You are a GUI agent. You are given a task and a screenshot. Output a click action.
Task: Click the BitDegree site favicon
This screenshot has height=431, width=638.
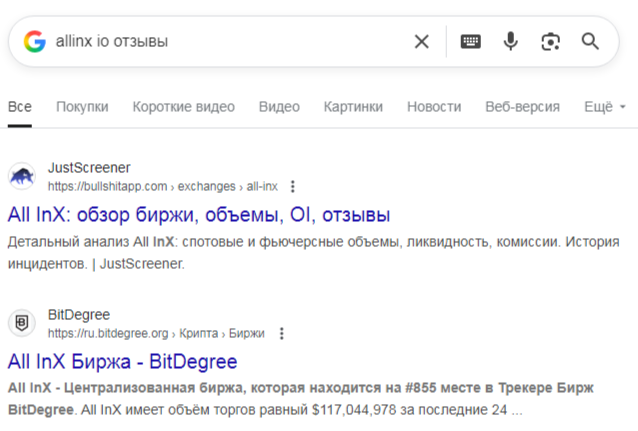pos(22,324)
